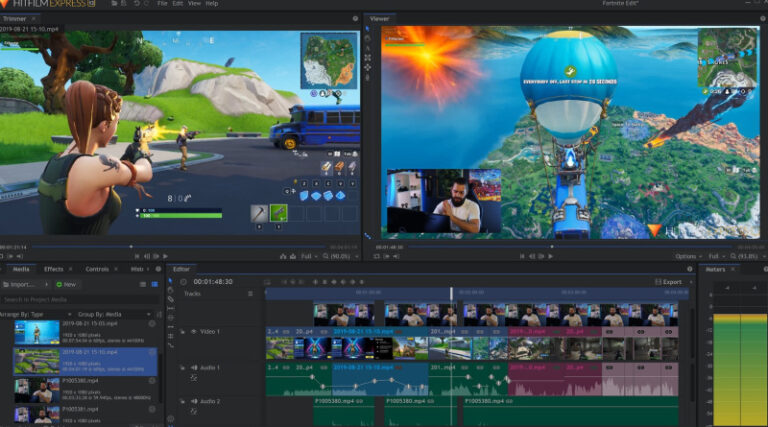Viewport: 768px width, 427px height.
Task: Open the Edit menu
Action: pyautogui.click(x=178, y=3)
